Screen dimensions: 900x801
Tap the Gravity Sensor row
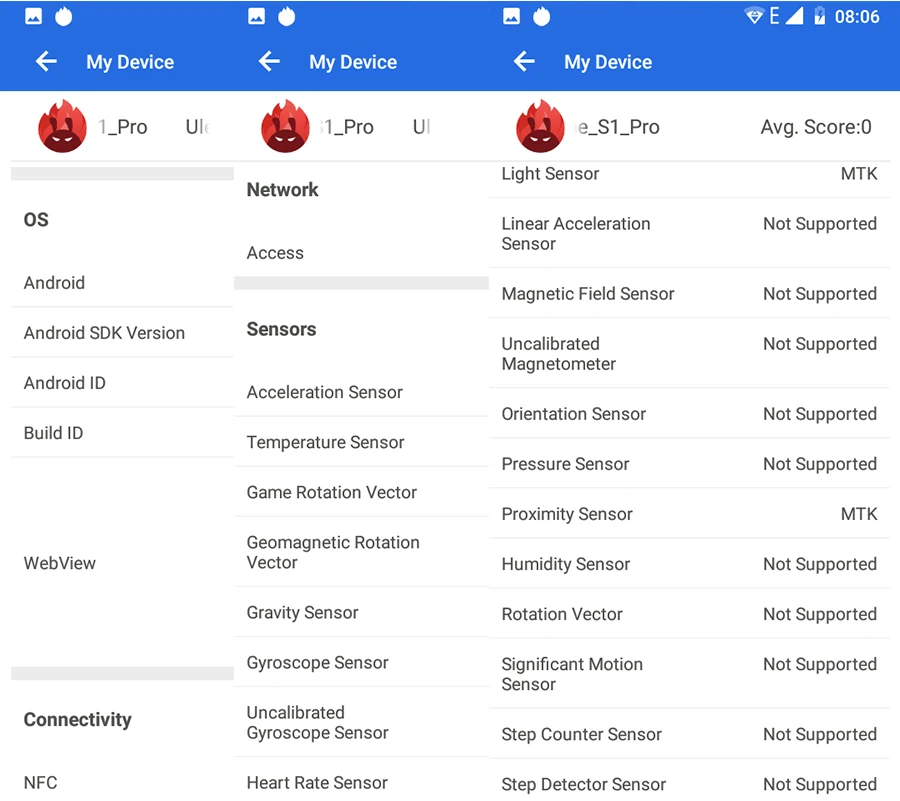(362, 612)
